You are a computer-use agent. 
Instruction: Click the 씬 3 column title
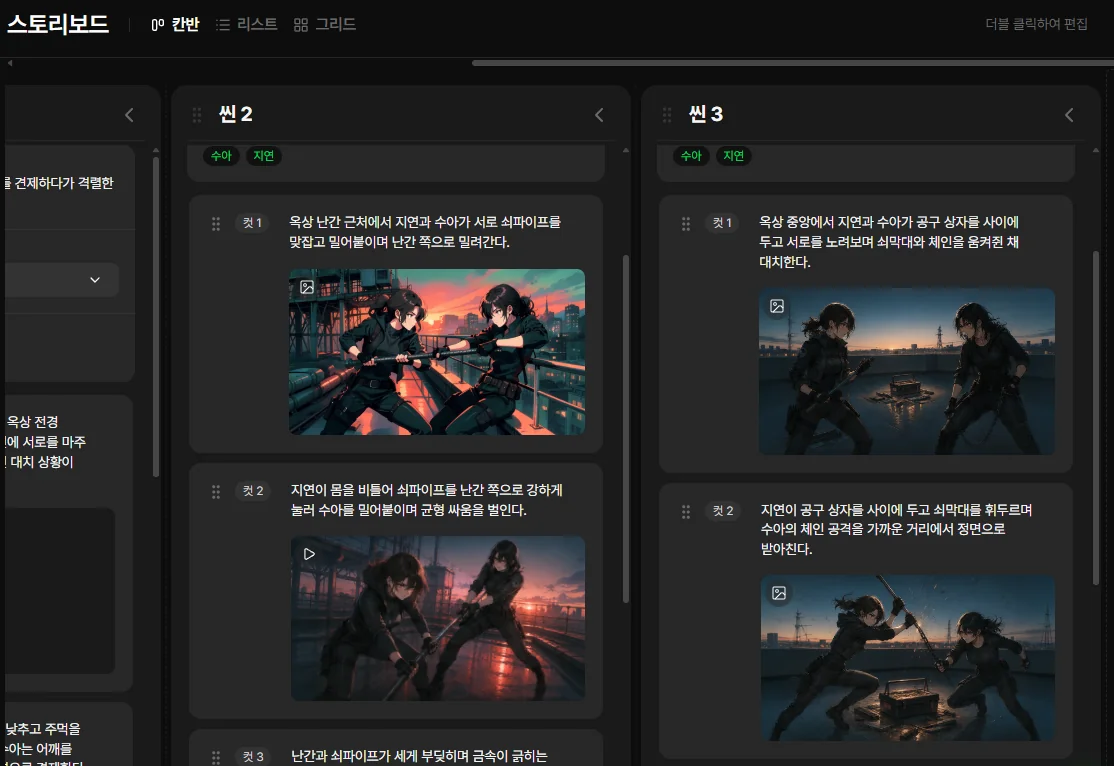[706, 114]
